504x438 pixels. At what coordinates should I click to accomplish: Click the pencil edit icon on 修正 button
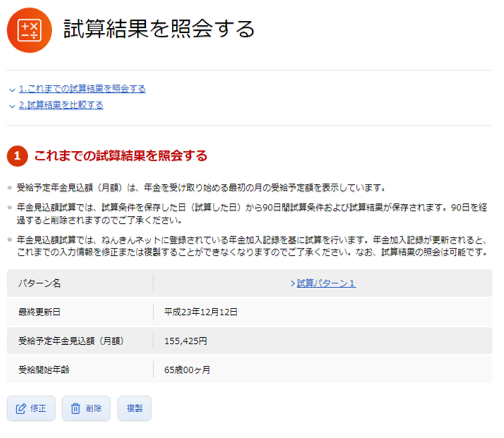(x=21, y=409)
